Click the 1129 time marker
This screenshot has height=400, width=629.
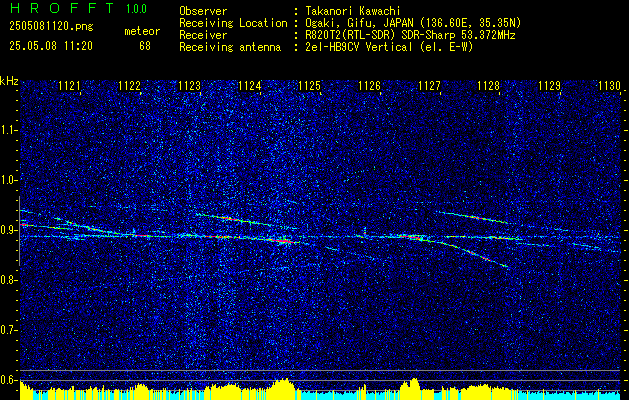coord(549,86)
